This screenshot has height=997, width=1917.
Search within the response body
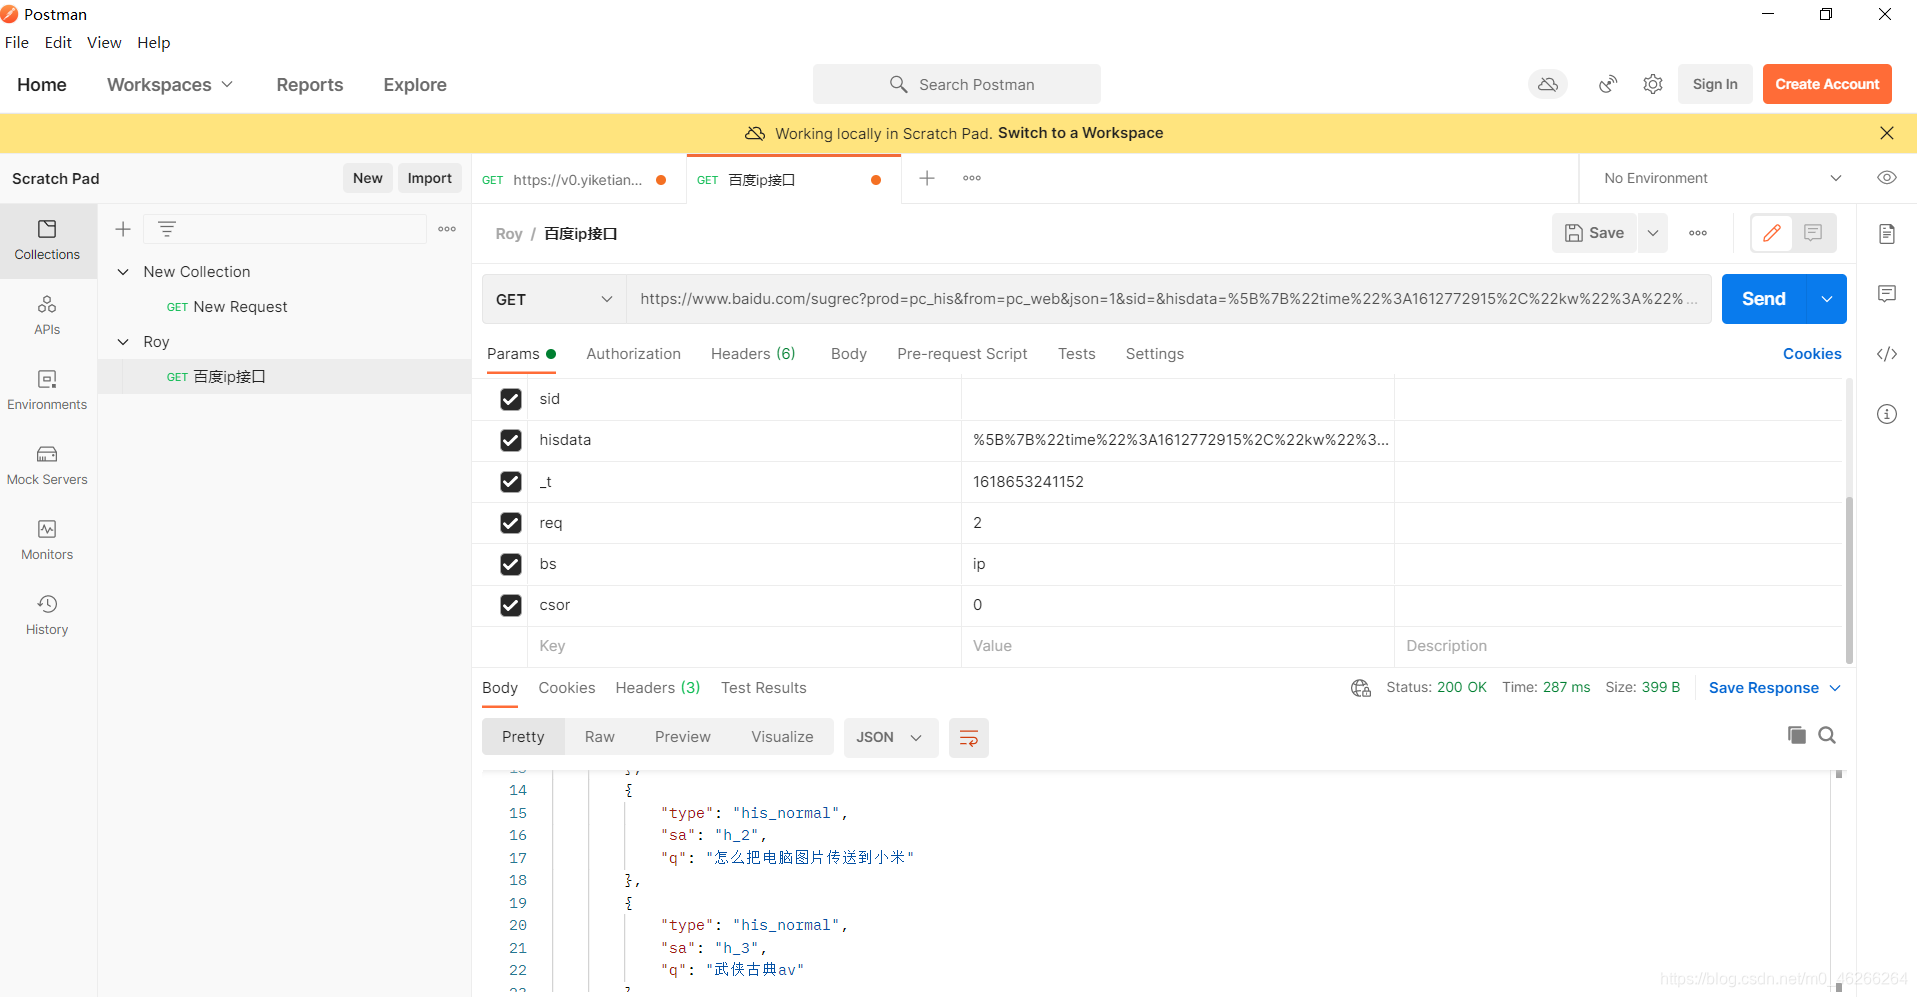[1827, 735]
